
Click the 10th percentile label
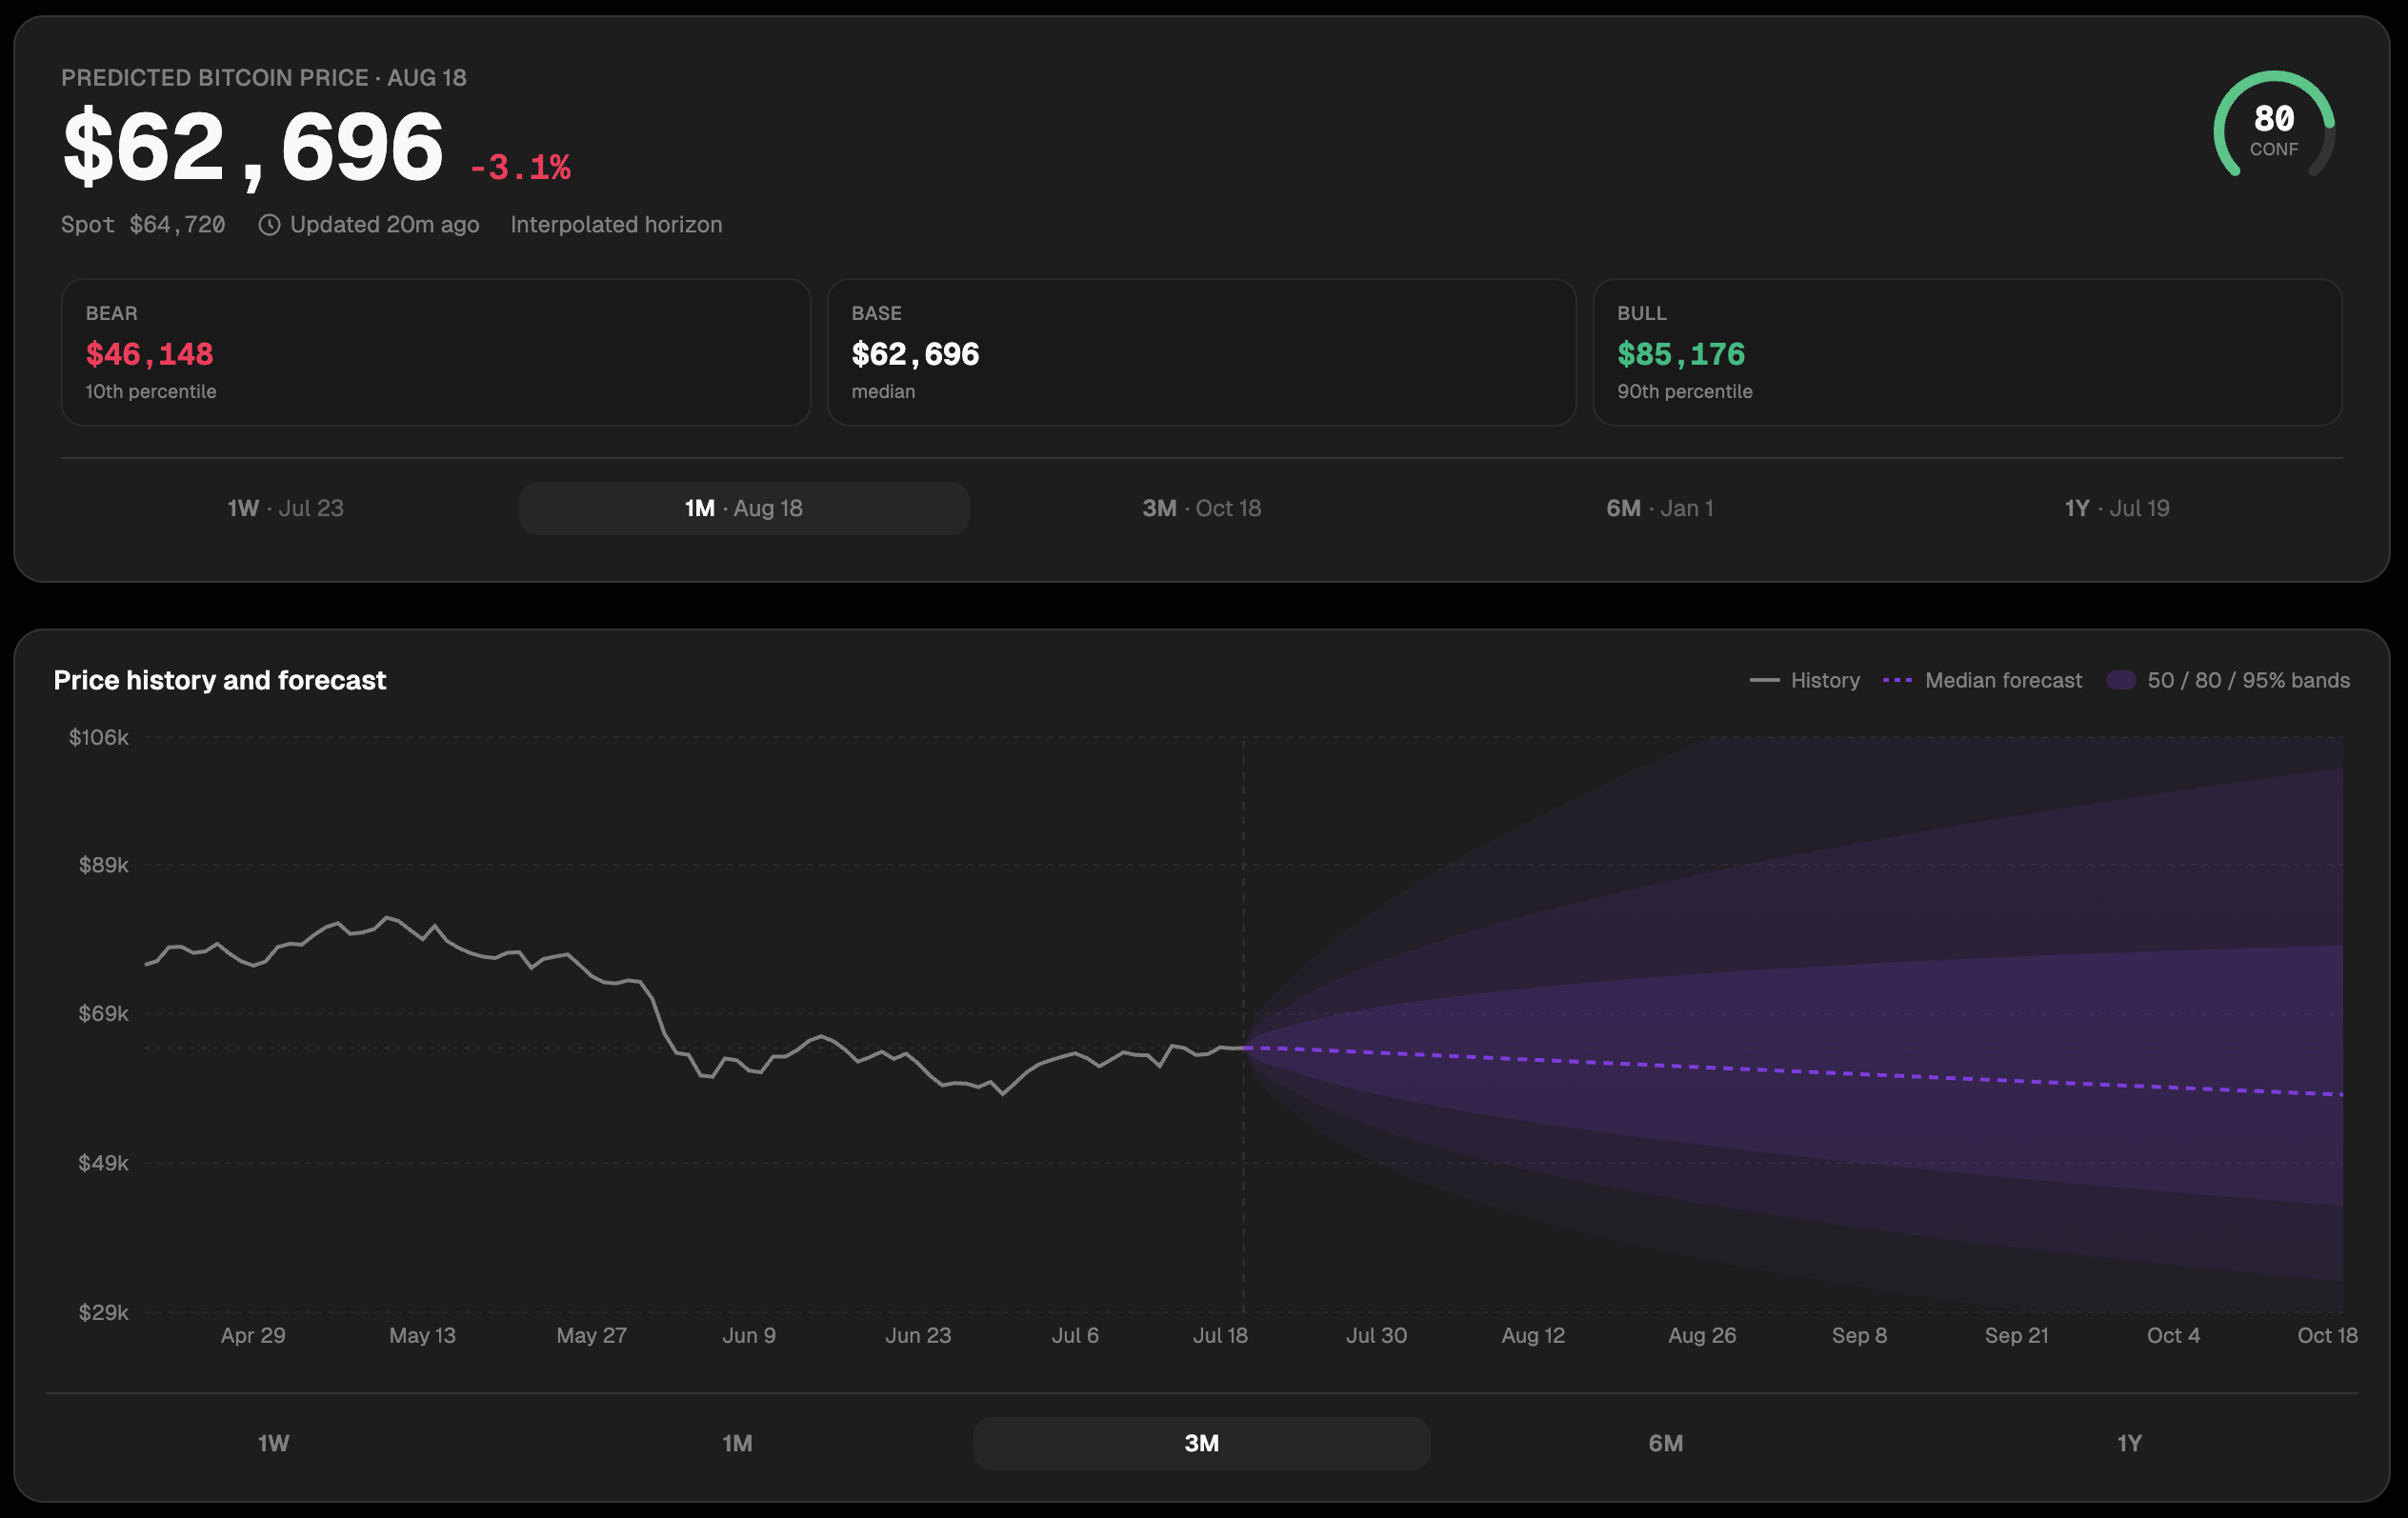pos(151,391)
